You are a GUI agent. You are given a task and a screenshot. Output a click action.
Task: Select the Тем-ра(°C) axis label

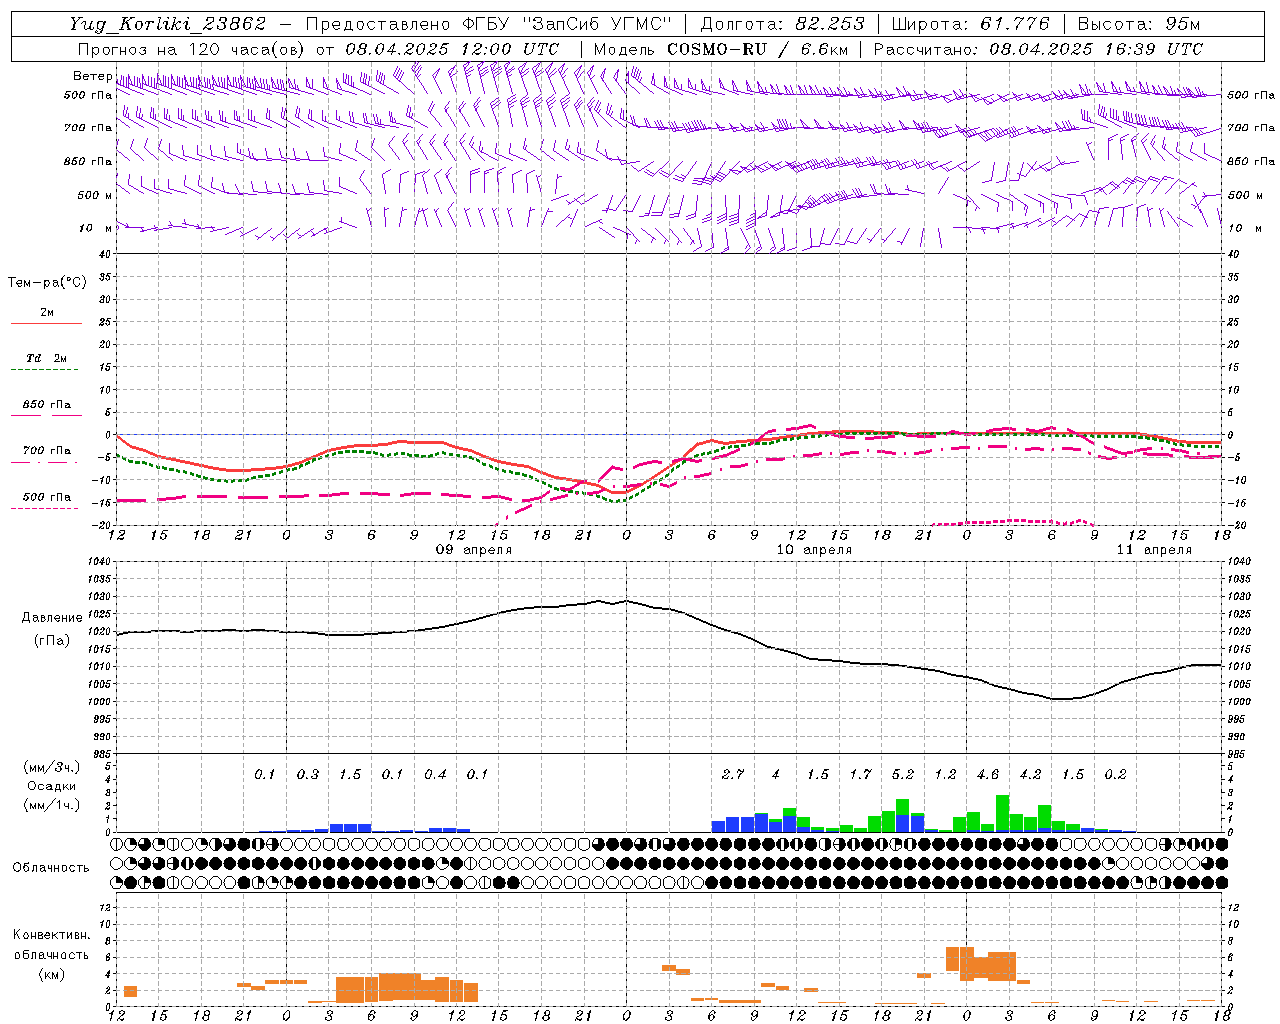point(47,283)
